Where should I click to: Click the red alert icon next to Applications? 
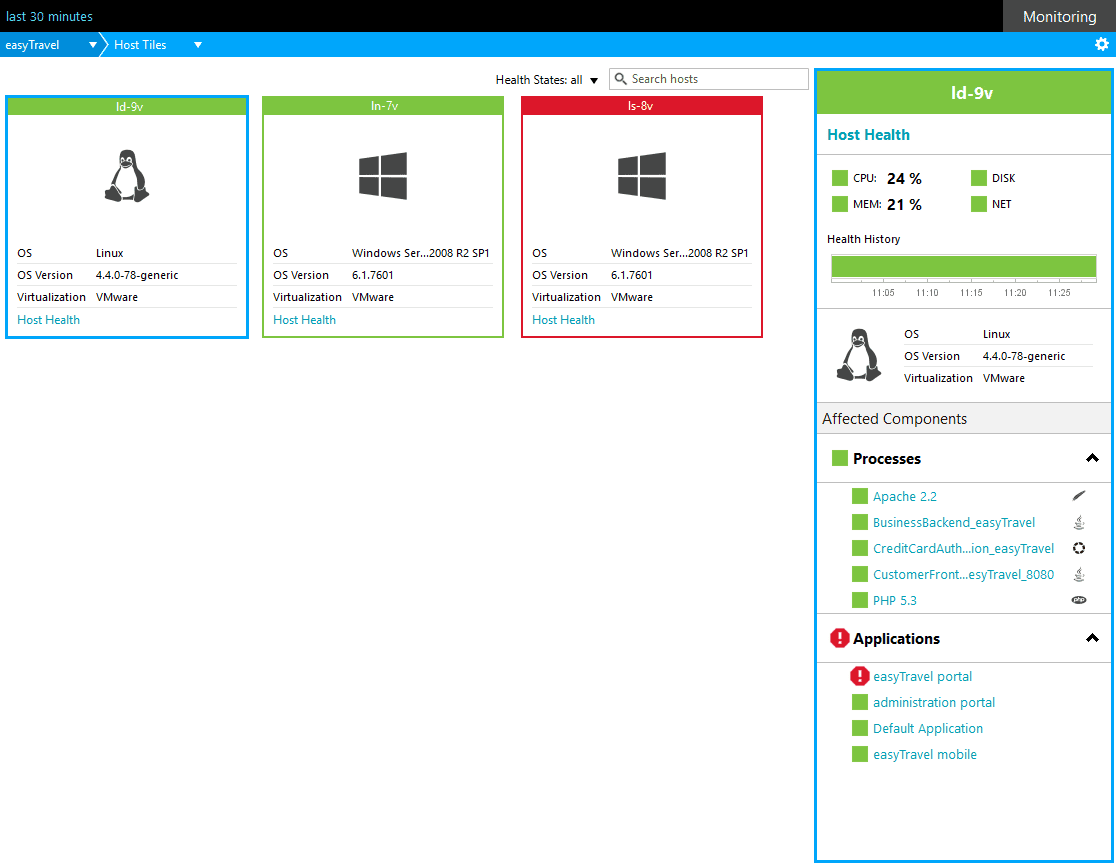840,638
